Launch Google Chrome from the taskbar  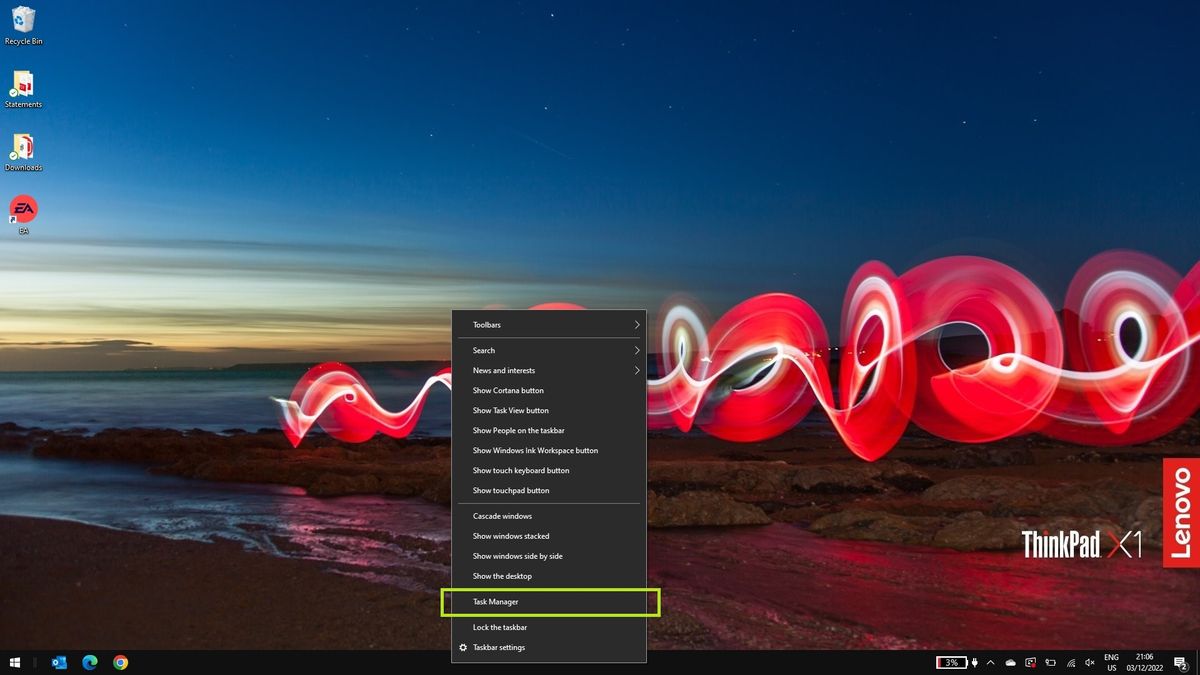coord(120,662)
